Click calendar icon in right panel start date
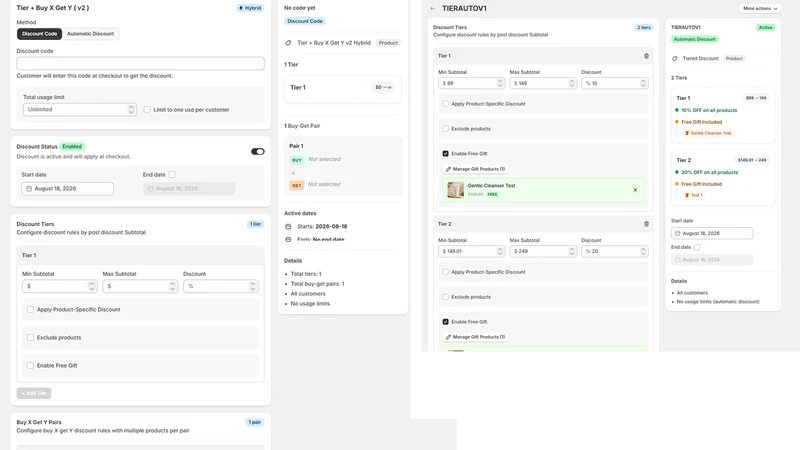The height and width of the screenshot is (450, 800). pyautogui.click(x=678, y=233)
